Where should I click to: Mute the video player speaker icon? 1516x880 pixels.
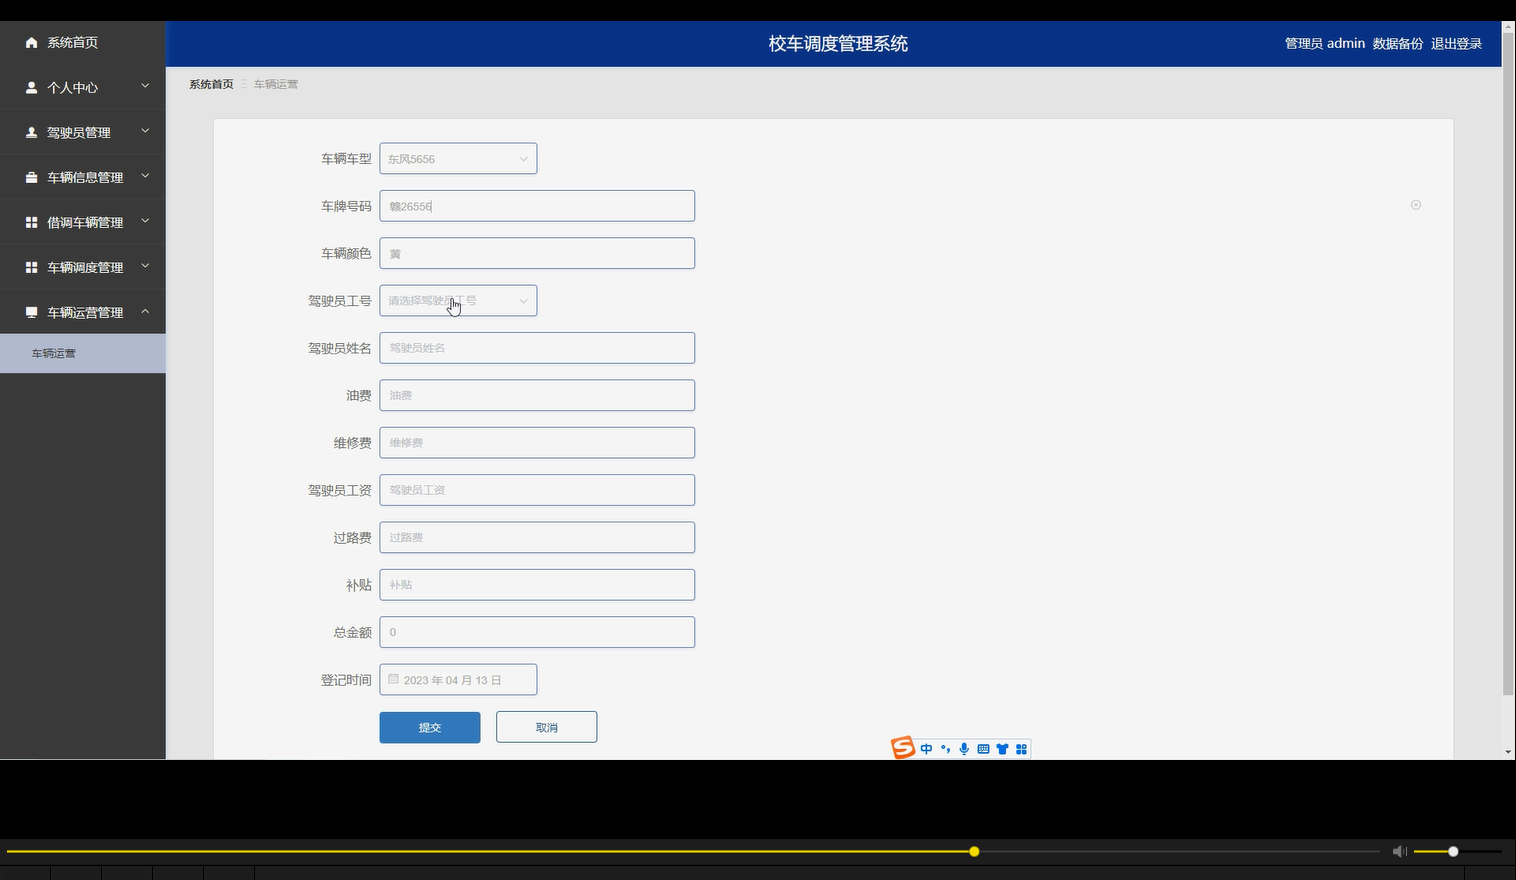1399,851
